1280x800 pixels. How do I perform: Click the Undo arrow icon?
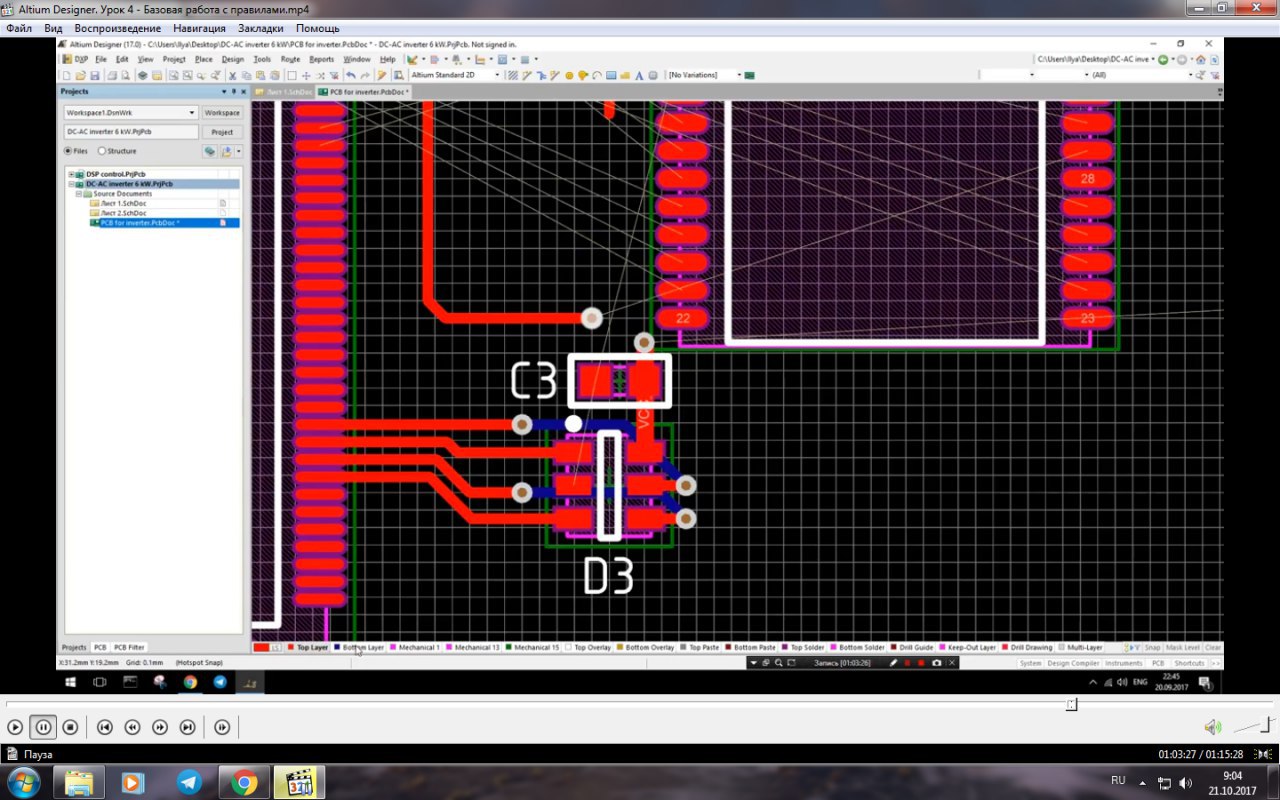(x=351, y=75)
